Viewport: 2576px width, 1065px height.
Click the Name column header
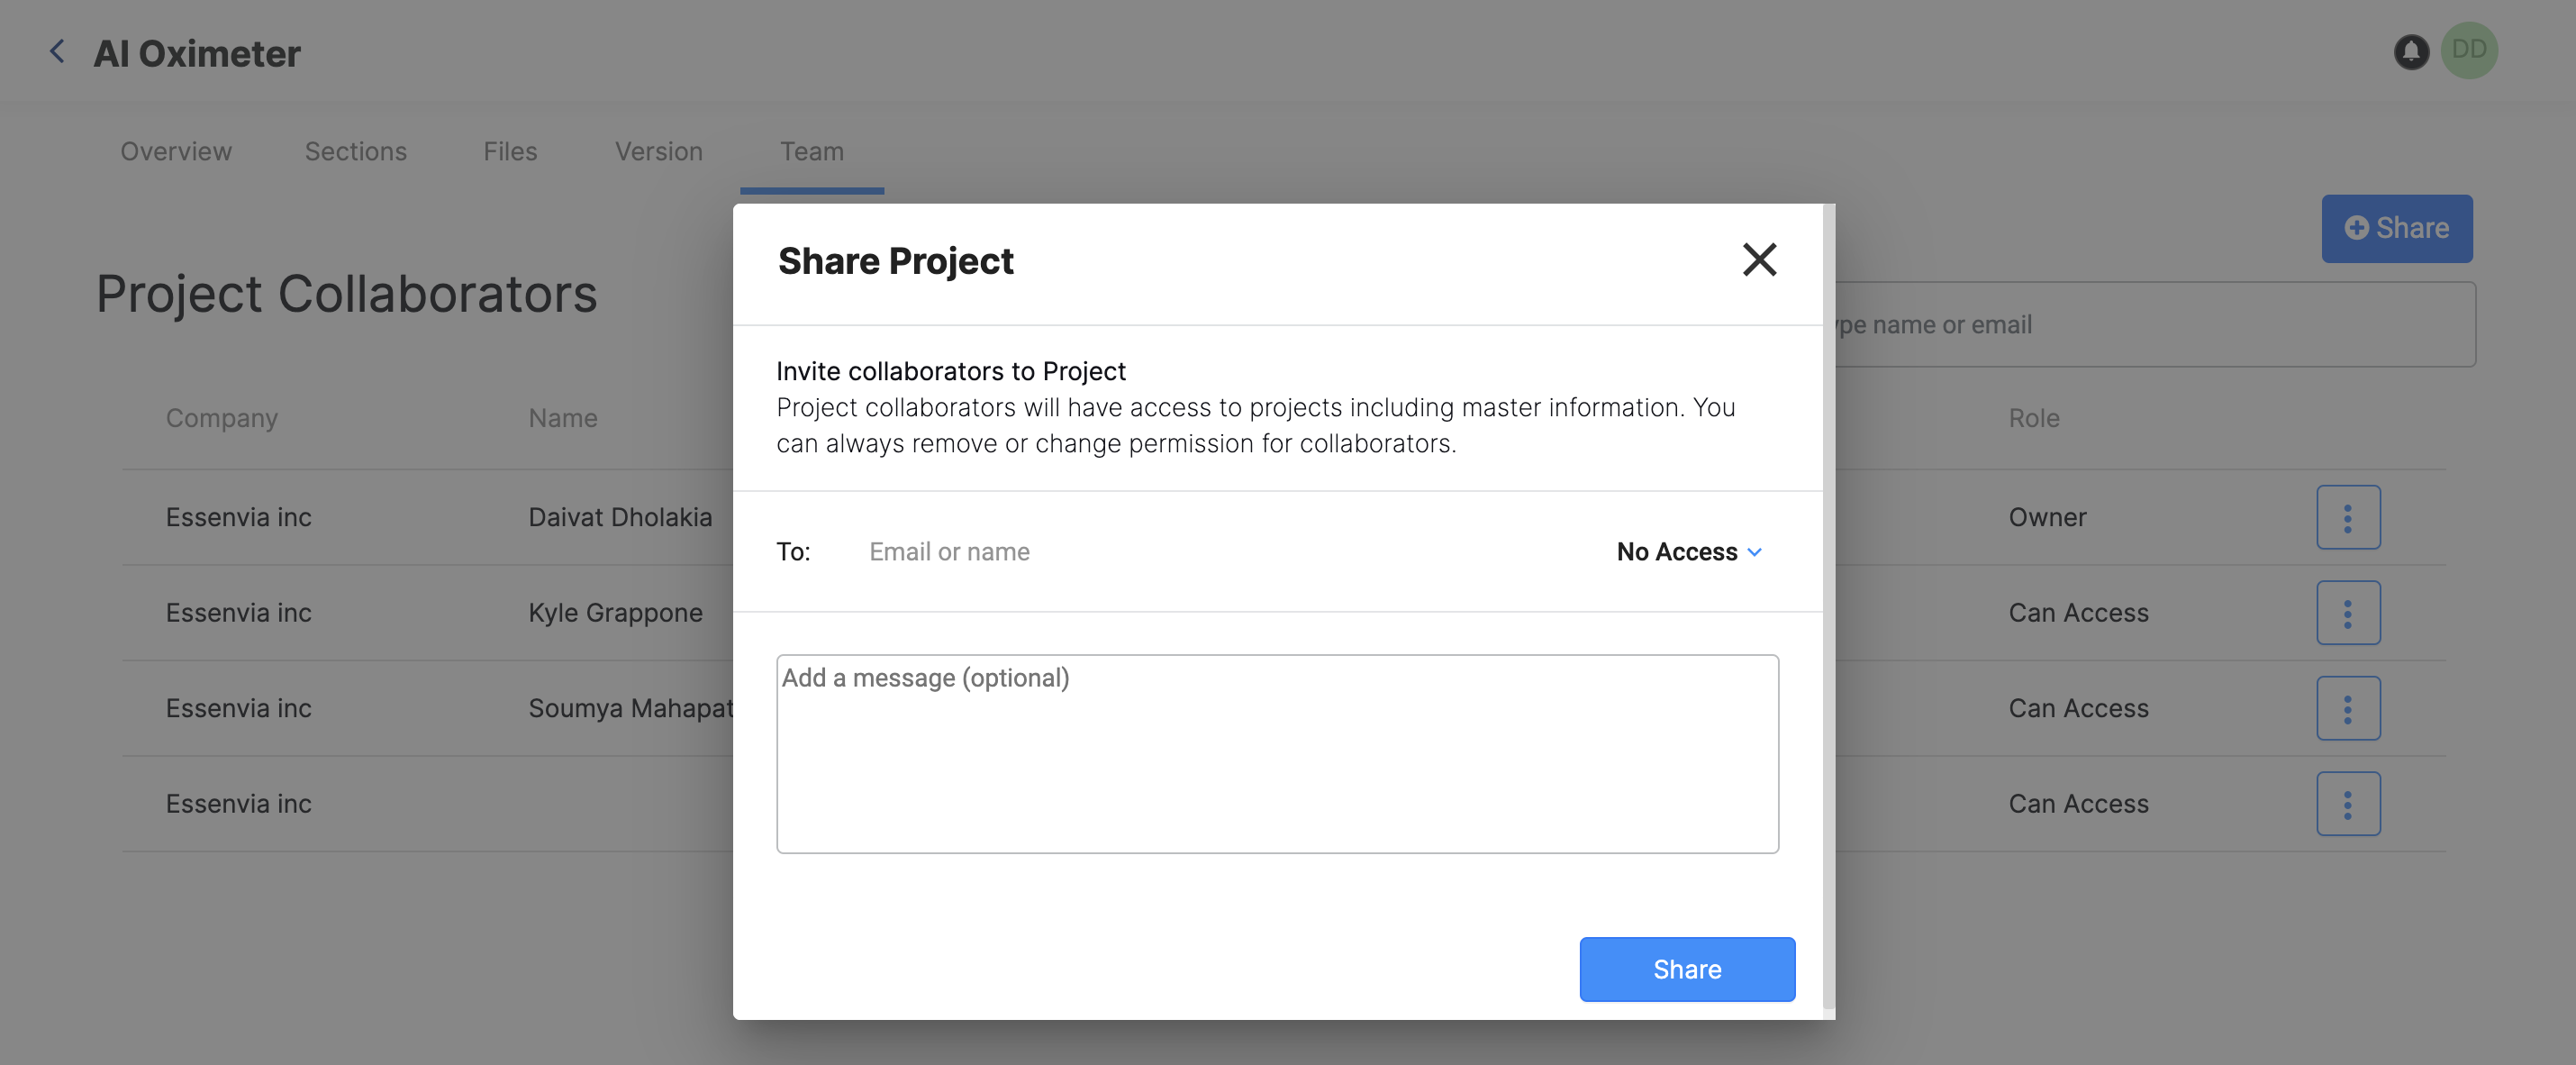[x=563, y=418]
